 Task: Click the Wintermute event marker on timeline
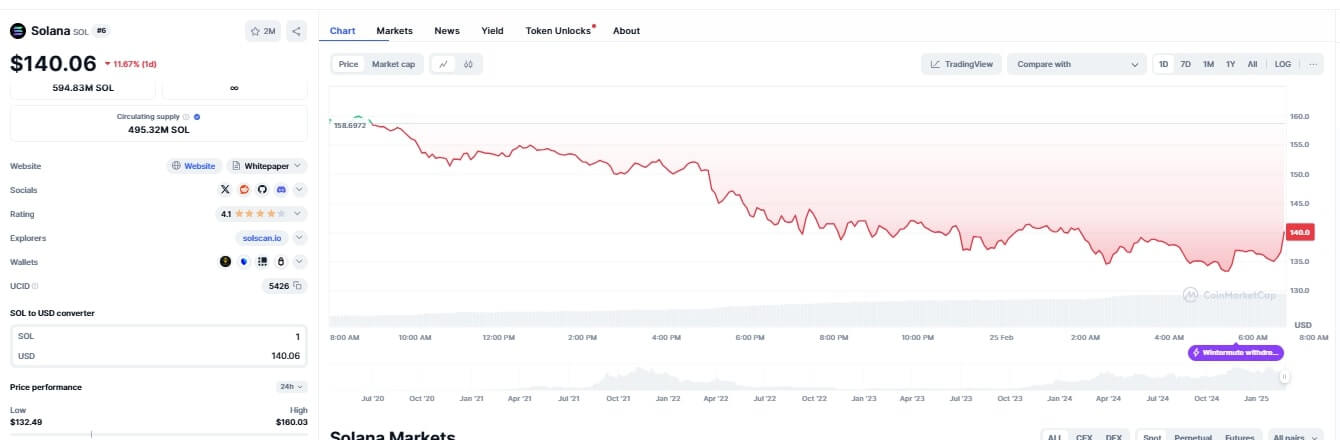(1235, 353)
